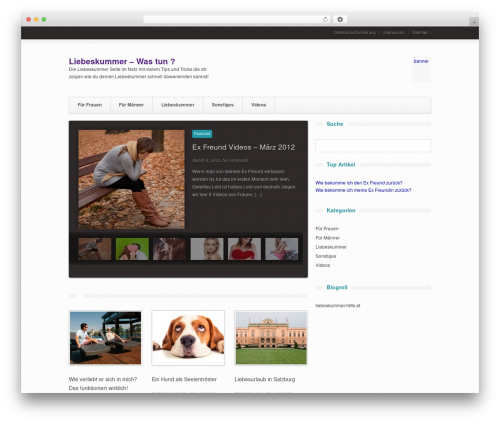Open the Videos navigation item
This screenshot has height=423, width=500.
pos(258,105)
